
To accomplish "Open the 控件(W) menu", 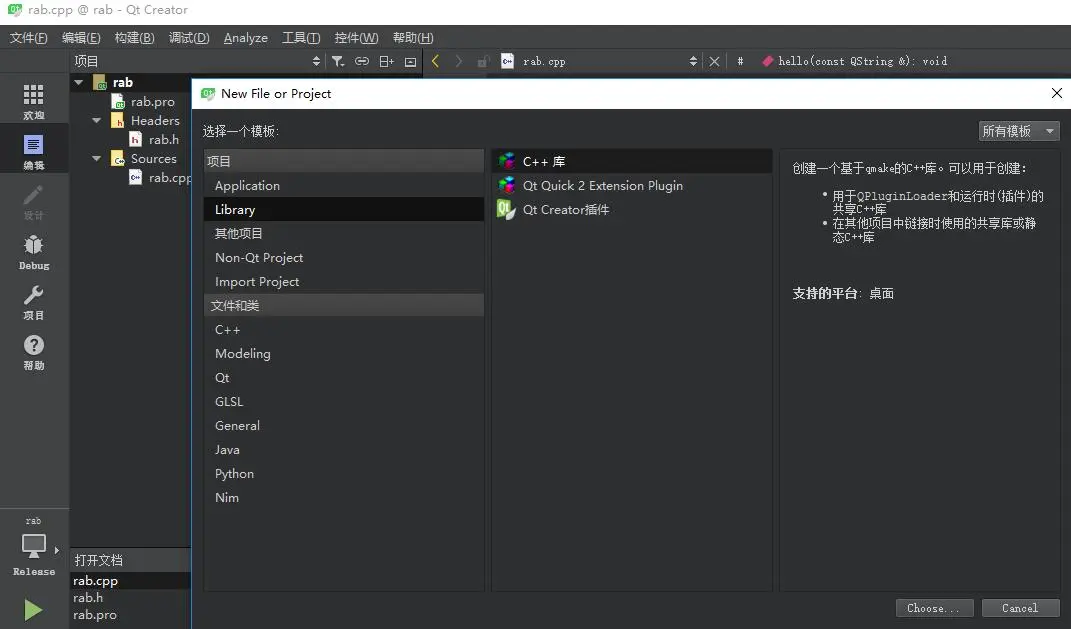I will (x=357, y=38).
